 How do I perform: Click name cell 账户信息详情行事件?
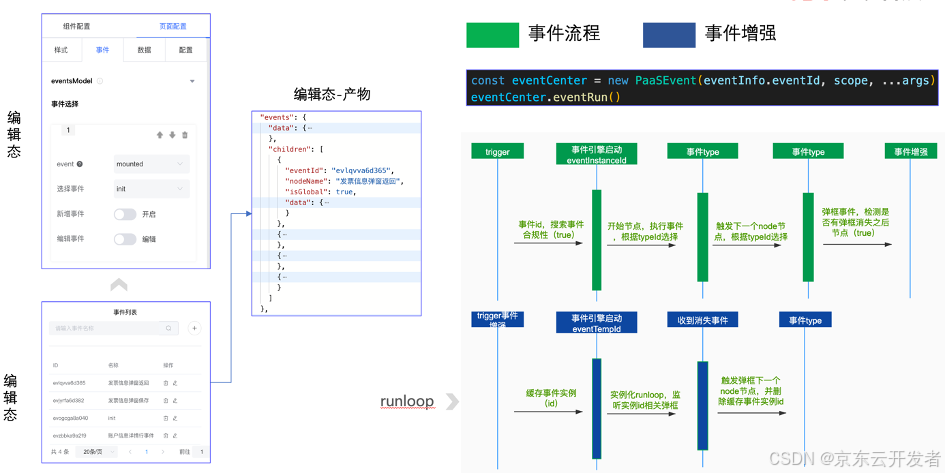pos(131,435)
